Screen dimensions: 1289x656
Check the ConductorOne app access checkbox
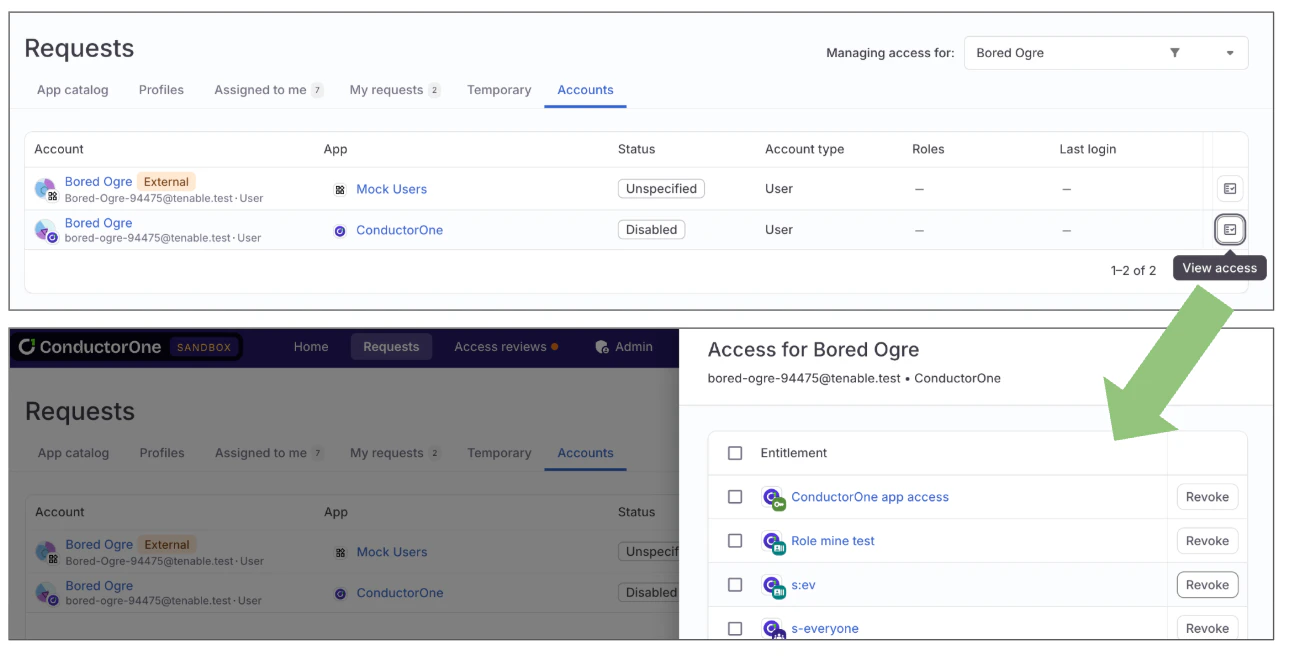pos(735,497)
